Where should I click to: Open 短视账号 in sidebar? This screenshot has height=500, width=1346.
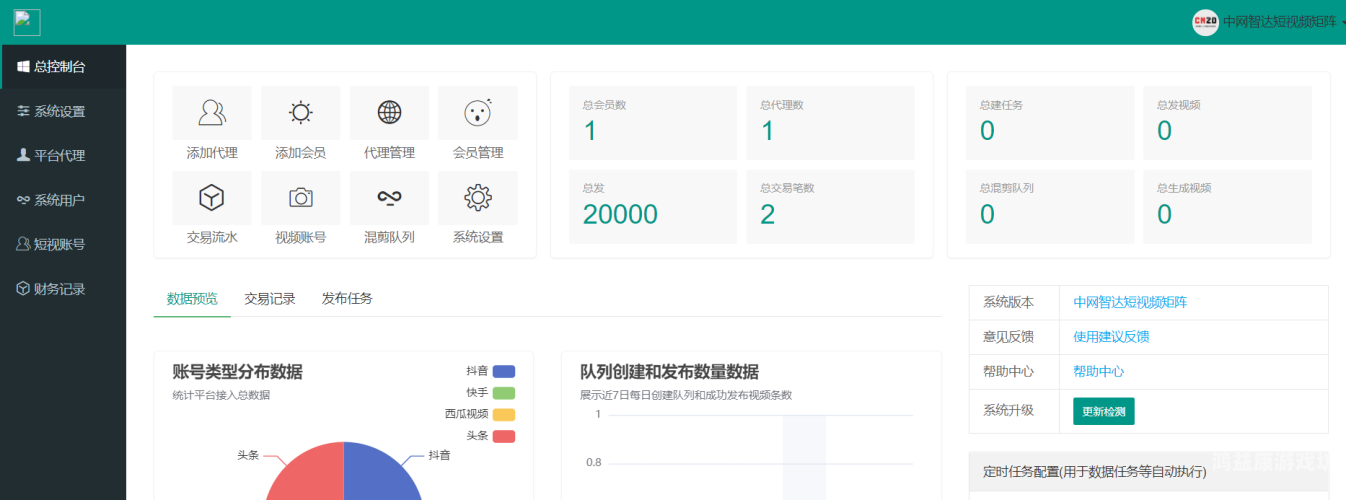pos(63,244)
